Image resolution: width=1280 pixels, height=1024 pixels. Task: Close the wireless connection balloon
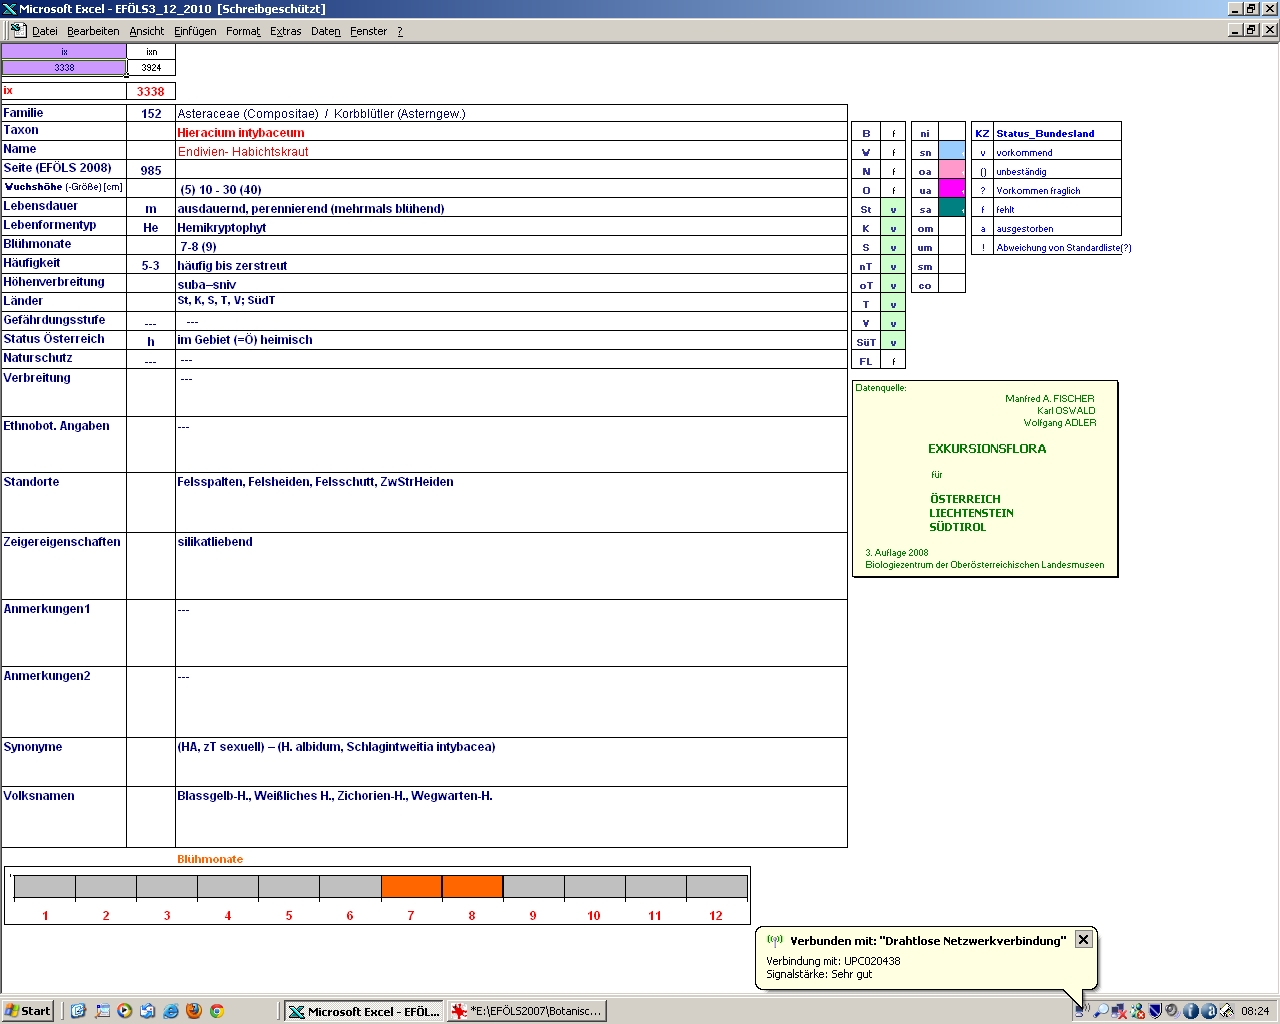pos(1083,940)
